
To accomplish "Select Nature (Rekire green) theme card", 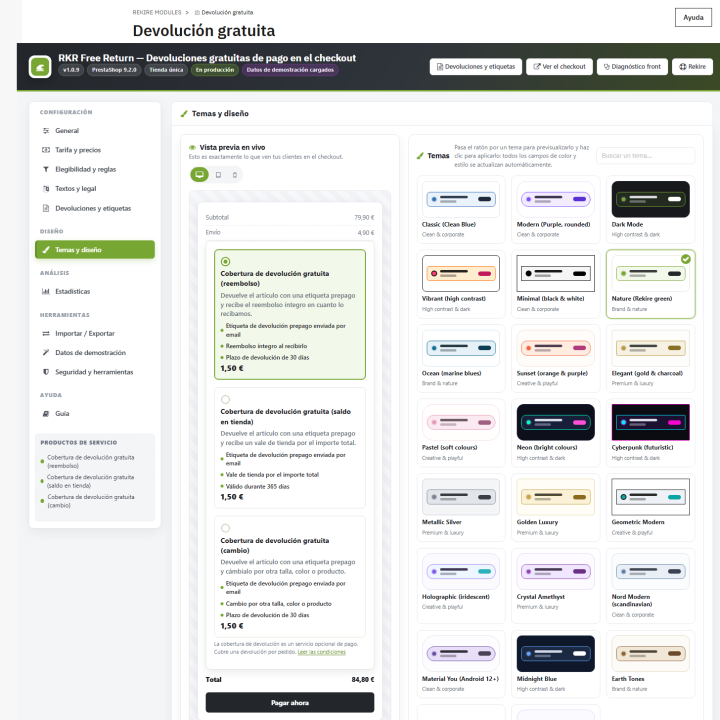I will (651, 284).
